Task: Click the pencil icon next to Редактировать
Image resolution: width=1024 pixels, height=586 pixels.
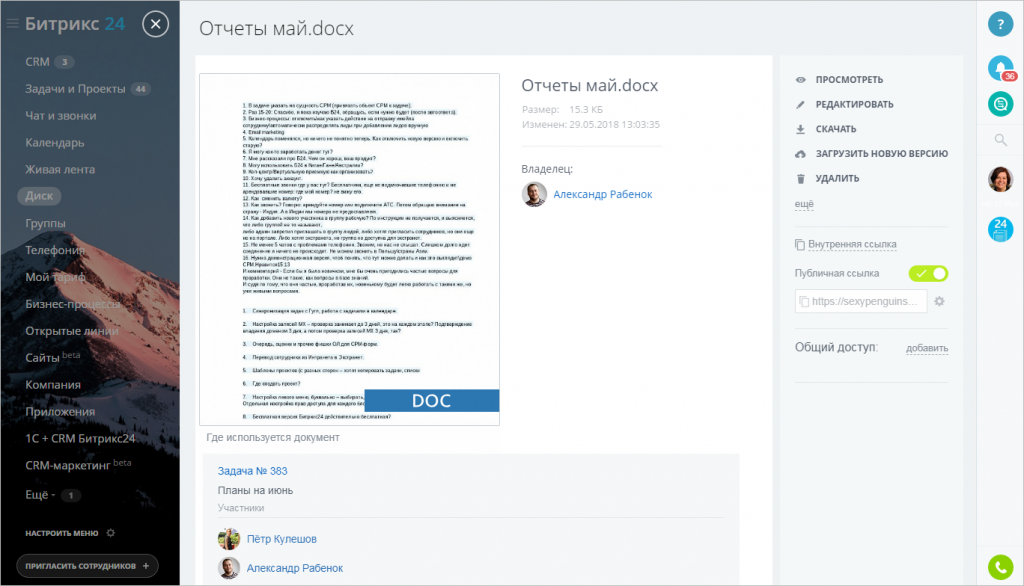Action: 801,105
